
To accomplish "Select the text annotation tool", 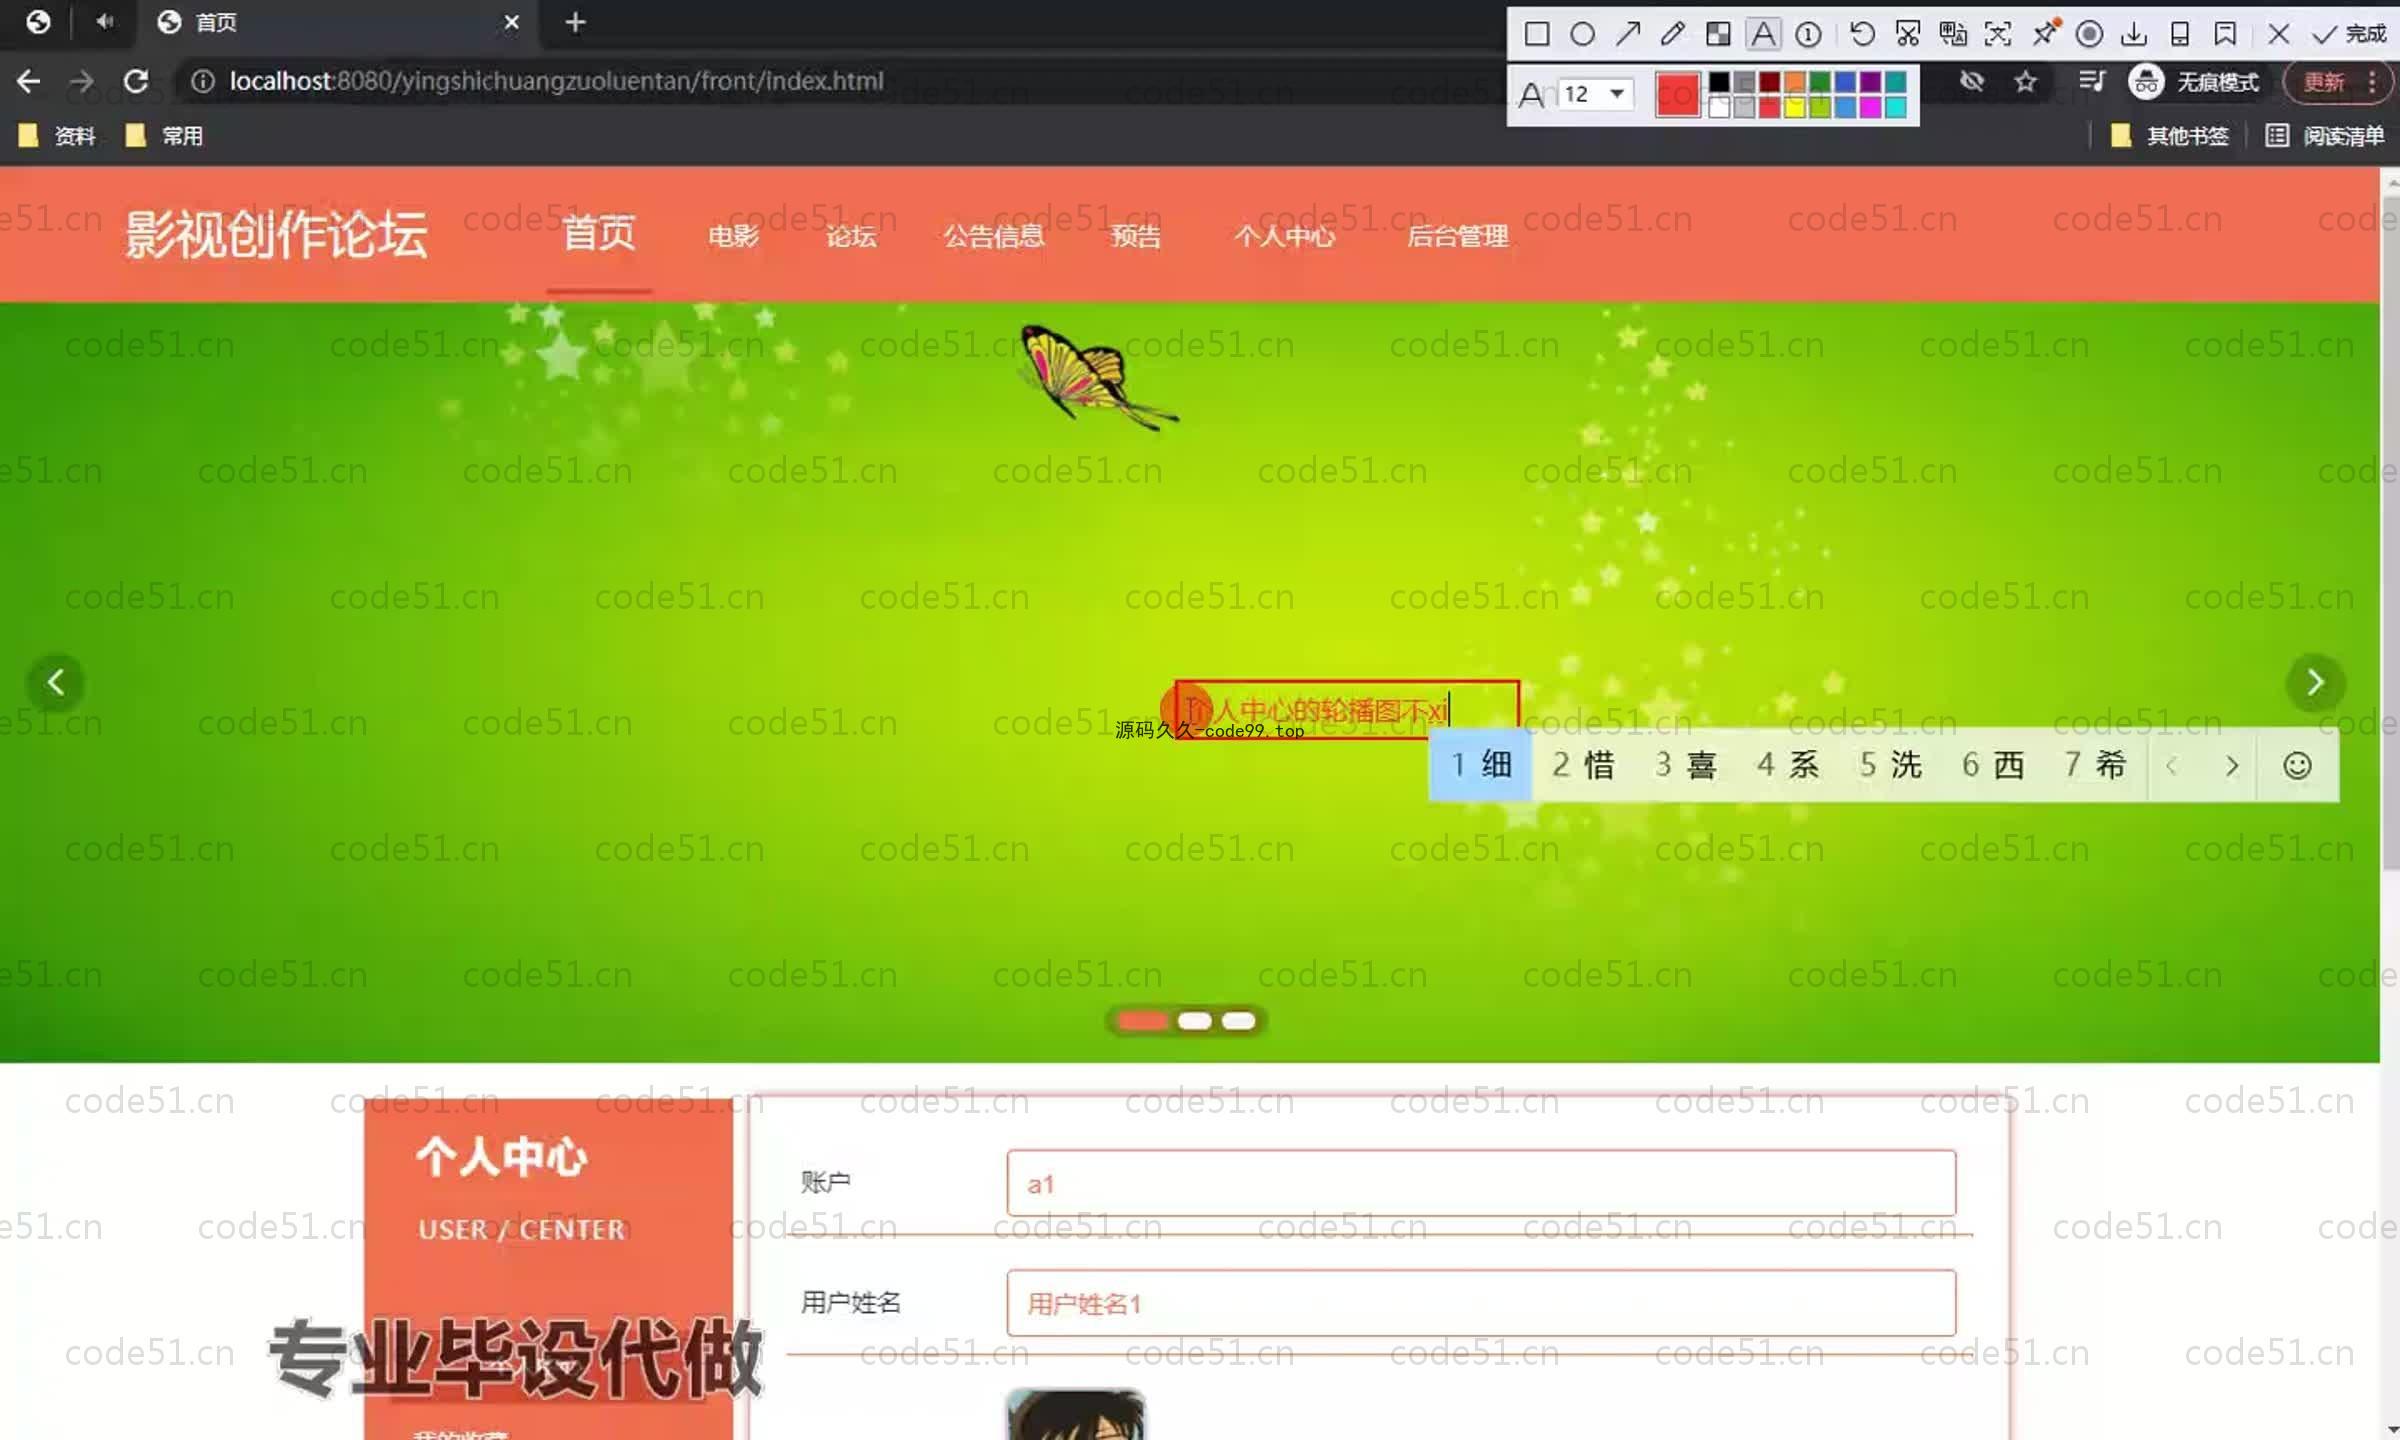I will tap(1764, 35).
